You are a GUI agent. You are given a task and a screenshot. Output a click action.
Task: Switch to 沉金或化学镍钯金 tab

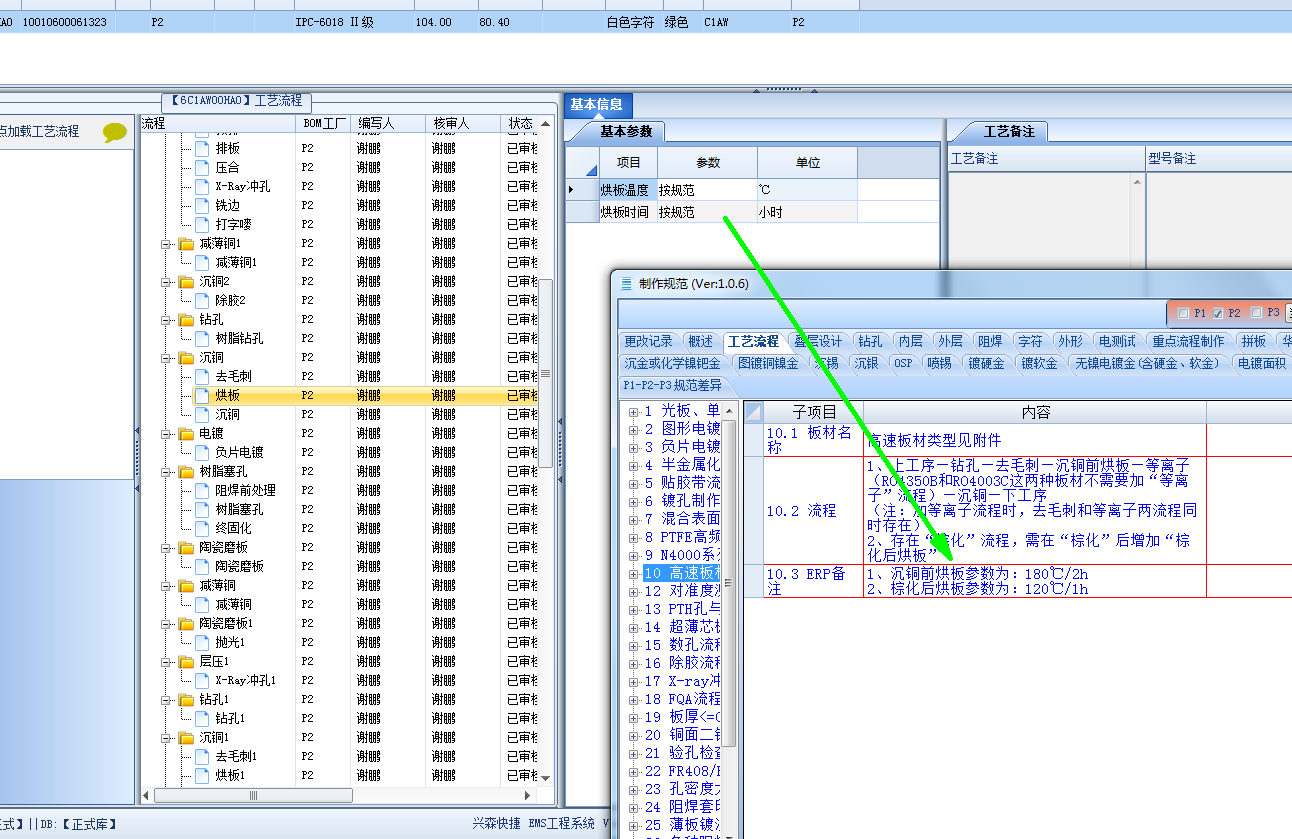tap(672, 363)
